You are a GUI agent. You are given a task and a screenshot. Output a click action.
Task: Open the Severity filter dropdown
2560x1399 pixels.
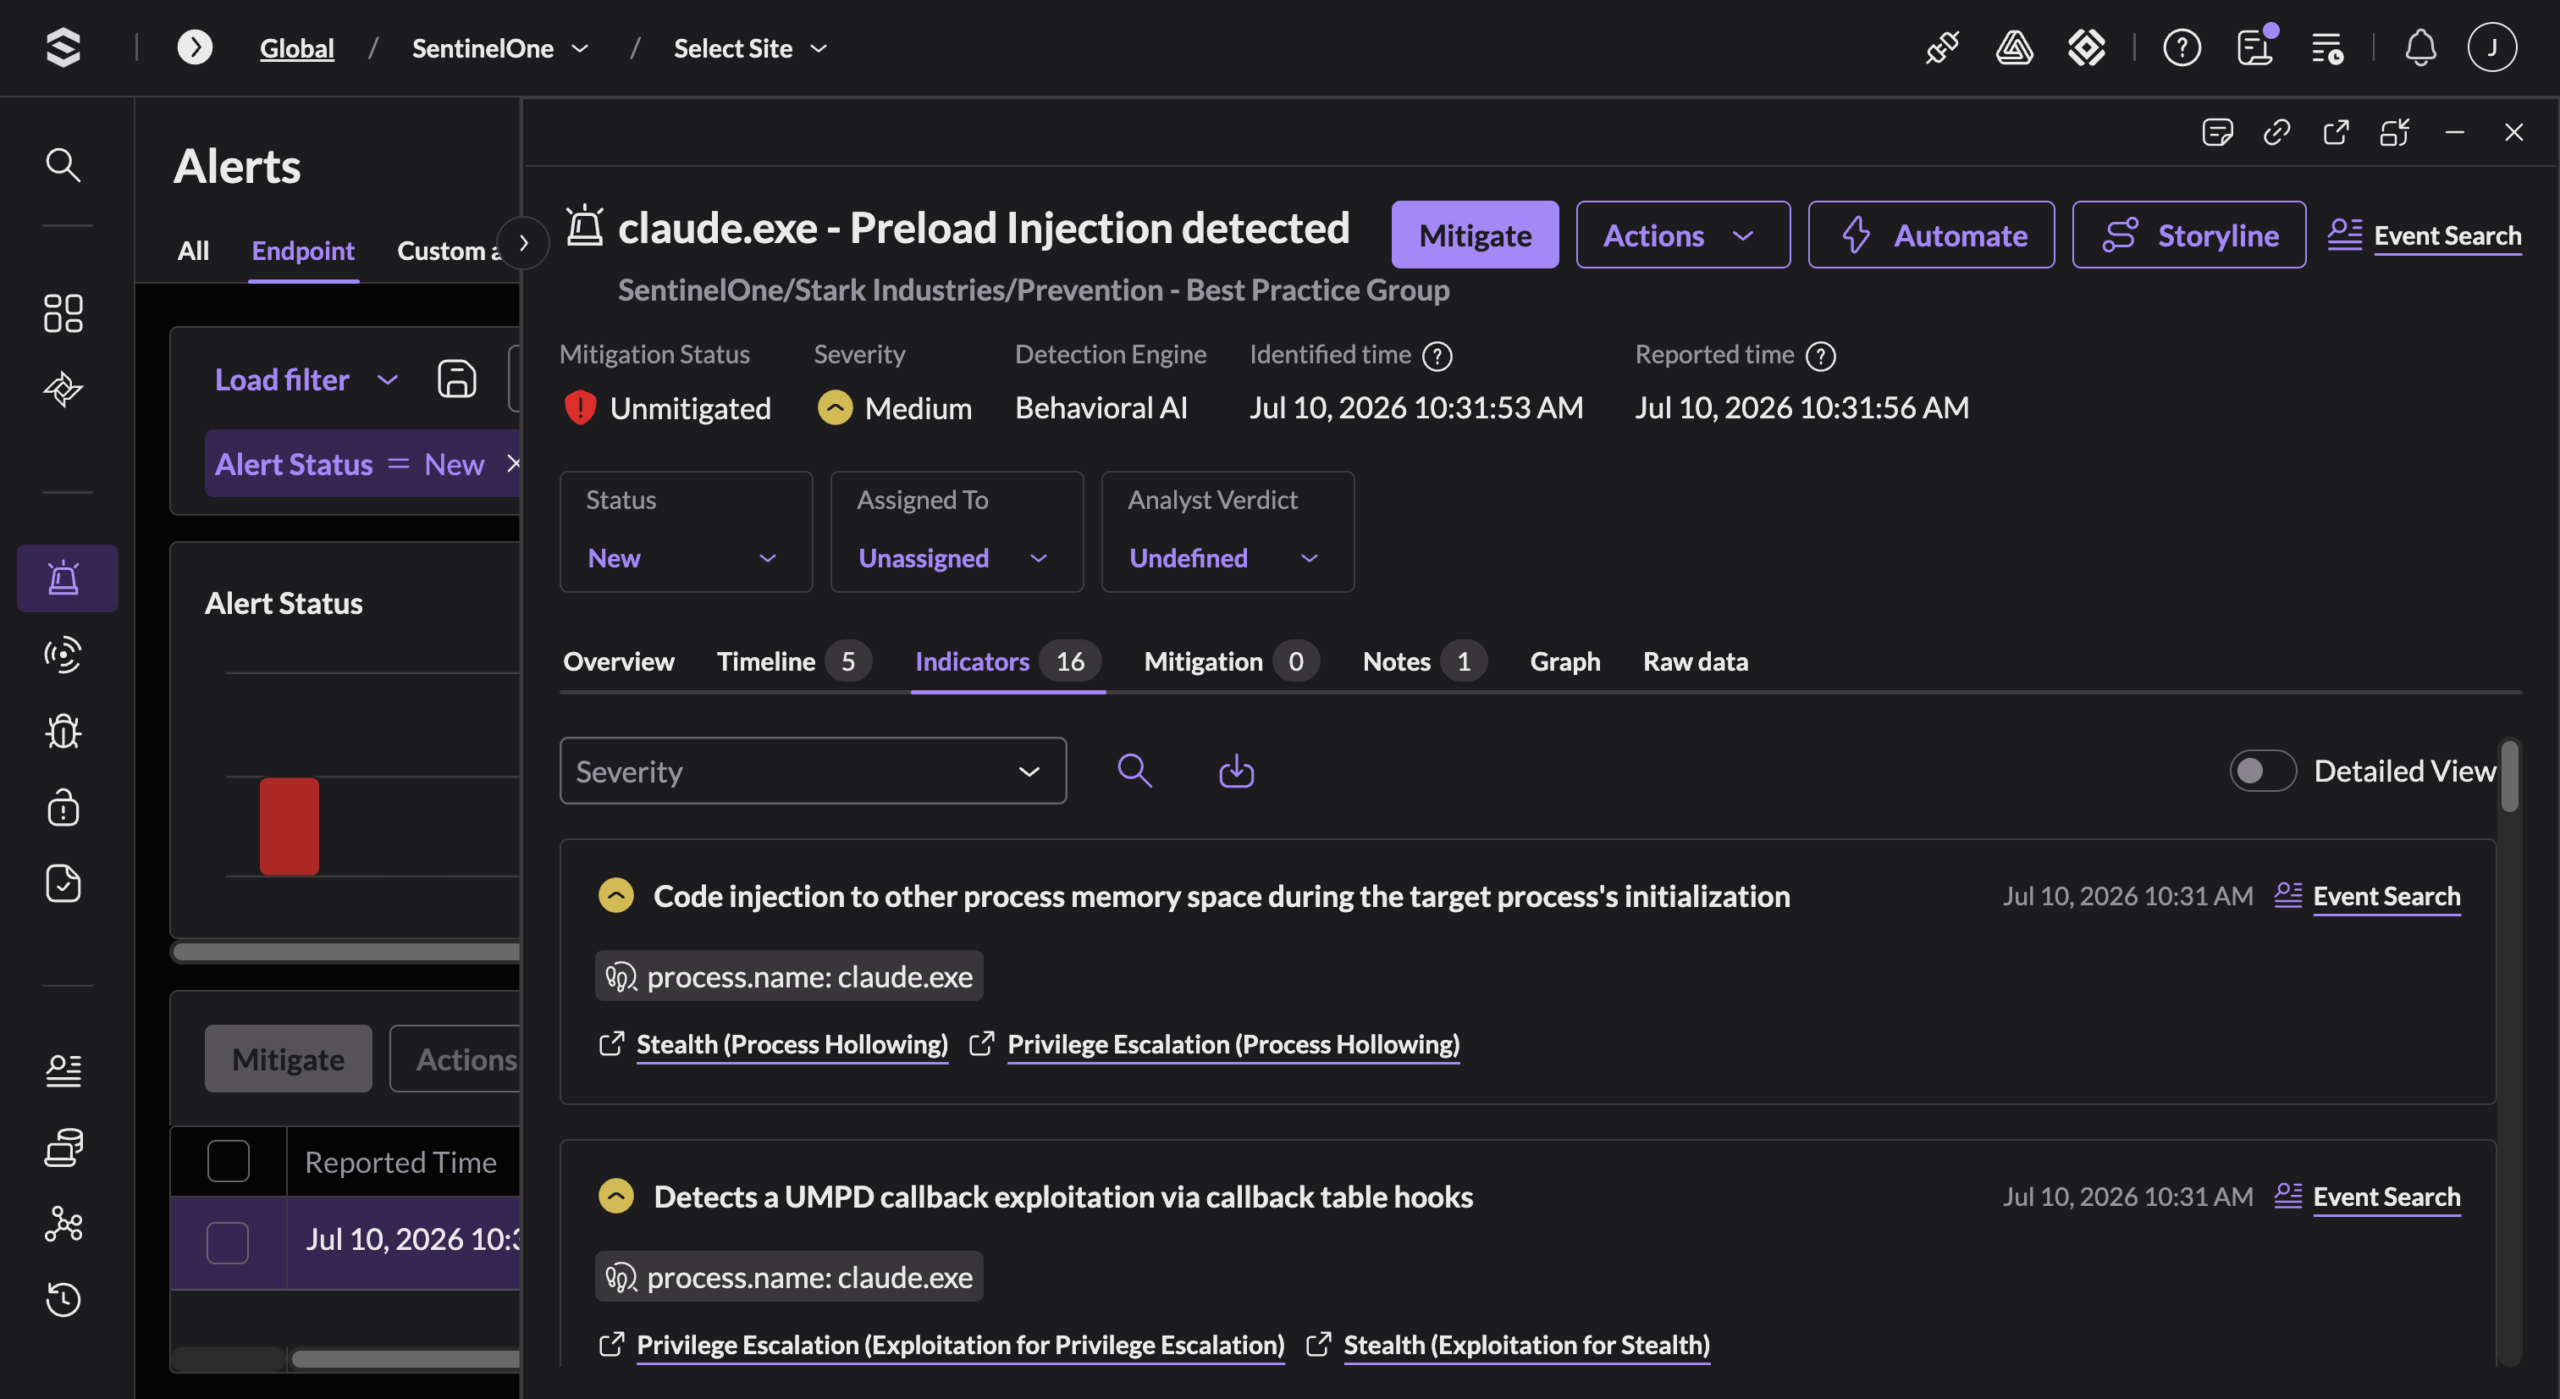[813, 771]
